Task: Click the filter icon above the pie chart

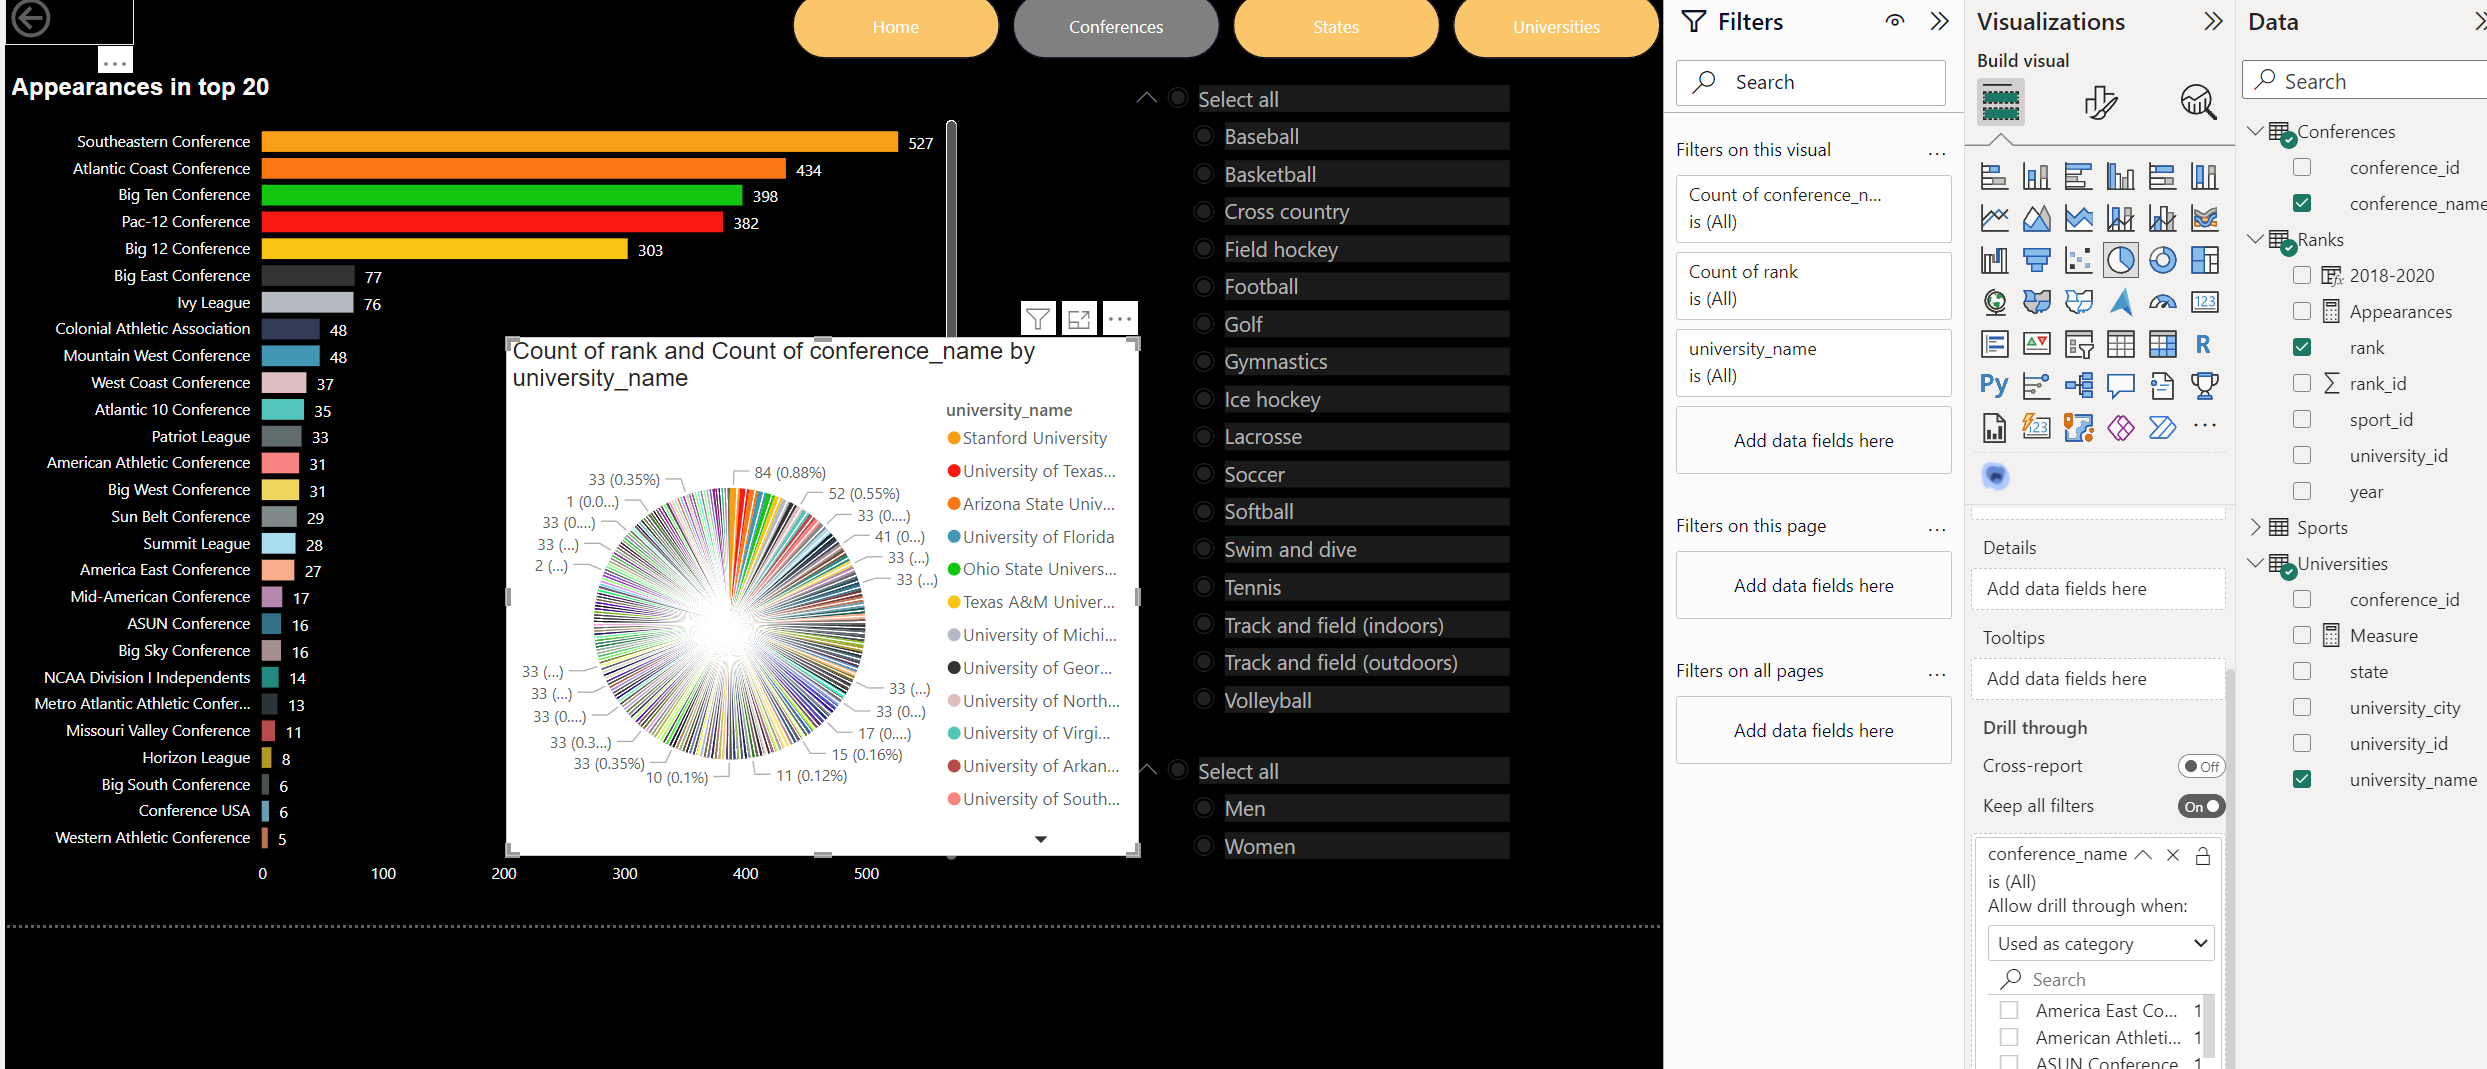Action: 1038,319
